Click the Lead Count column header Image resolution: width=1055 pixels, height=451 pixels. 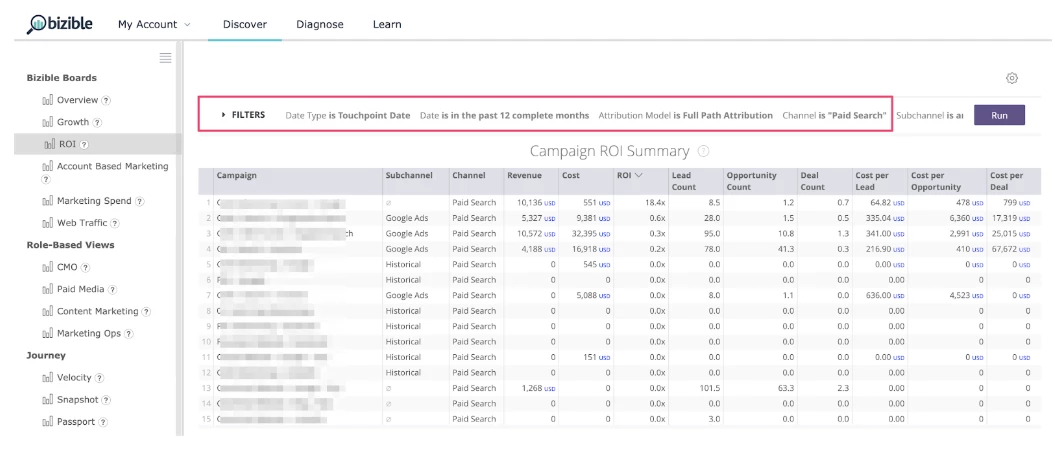coord(694,180)
